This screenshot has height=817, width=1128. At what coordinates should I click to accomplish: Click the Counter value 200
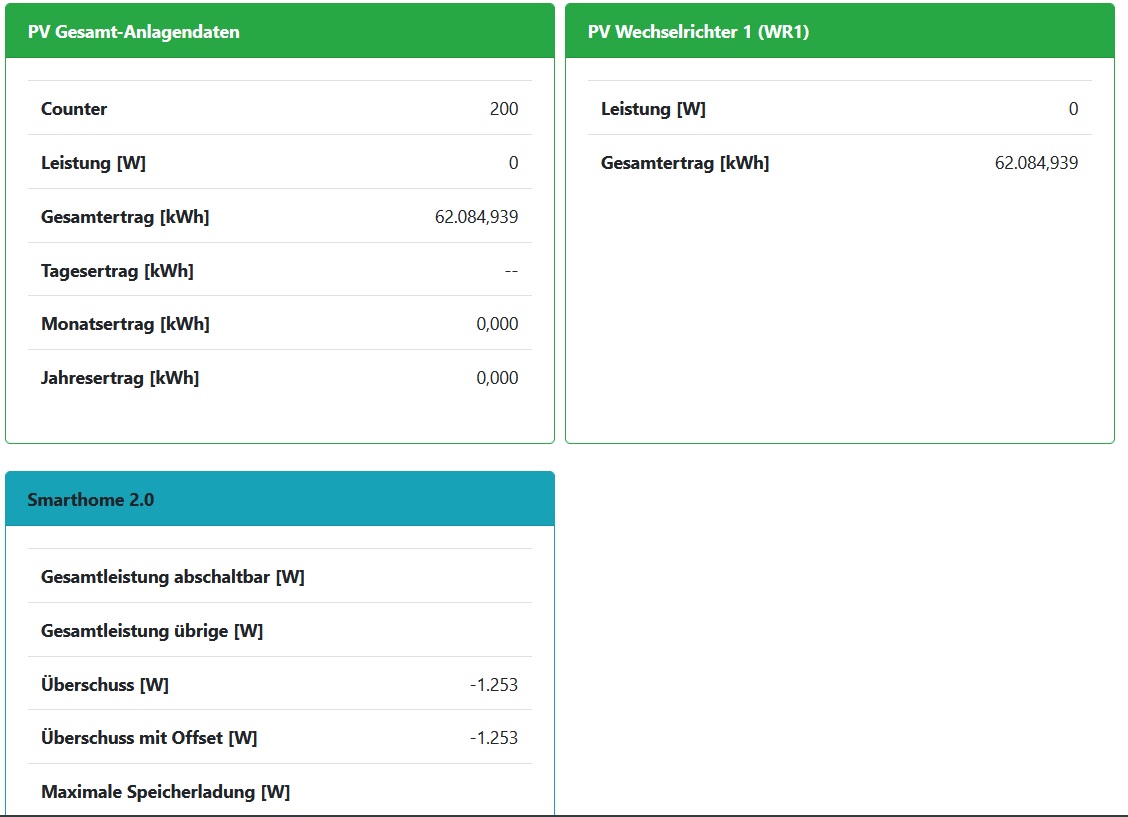pos(504,109)
